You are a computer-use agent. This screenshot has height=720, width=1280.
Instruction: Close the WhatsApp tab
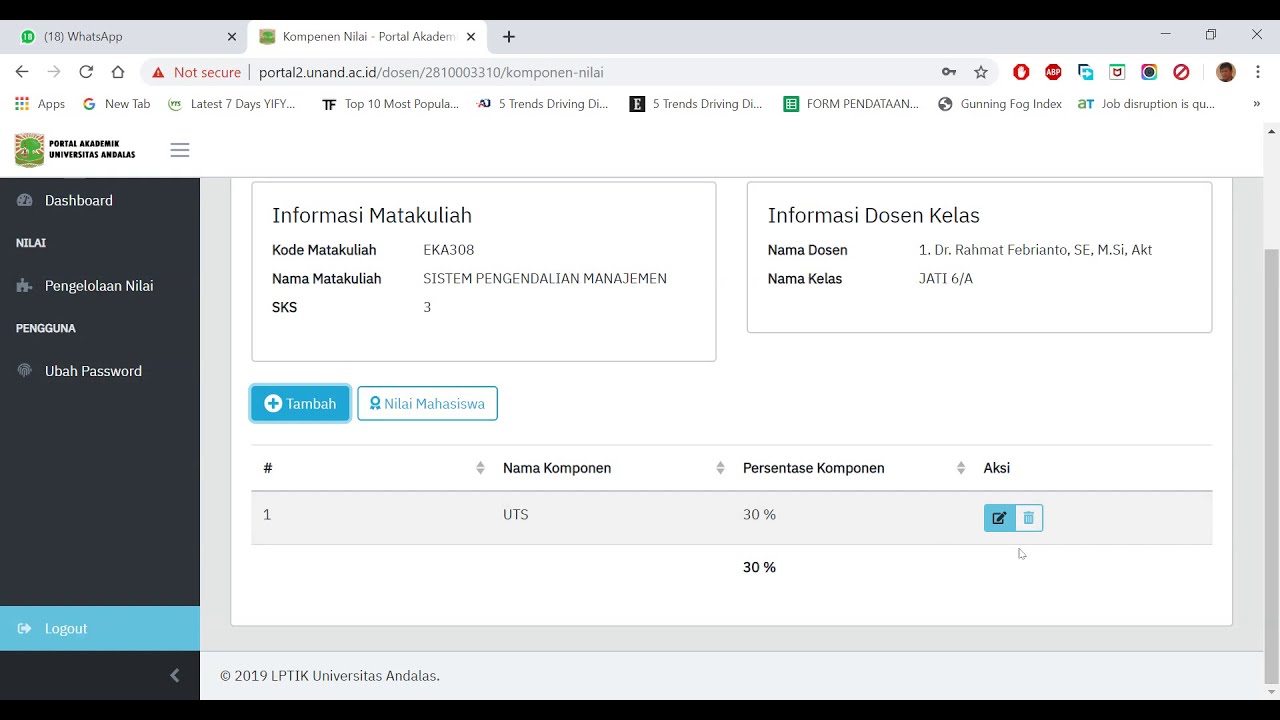click(x=232, y=37)
